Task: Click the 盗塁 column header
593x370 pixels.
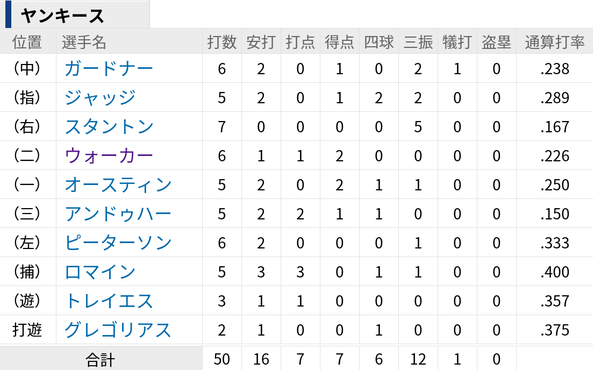Action: (497, 42)
